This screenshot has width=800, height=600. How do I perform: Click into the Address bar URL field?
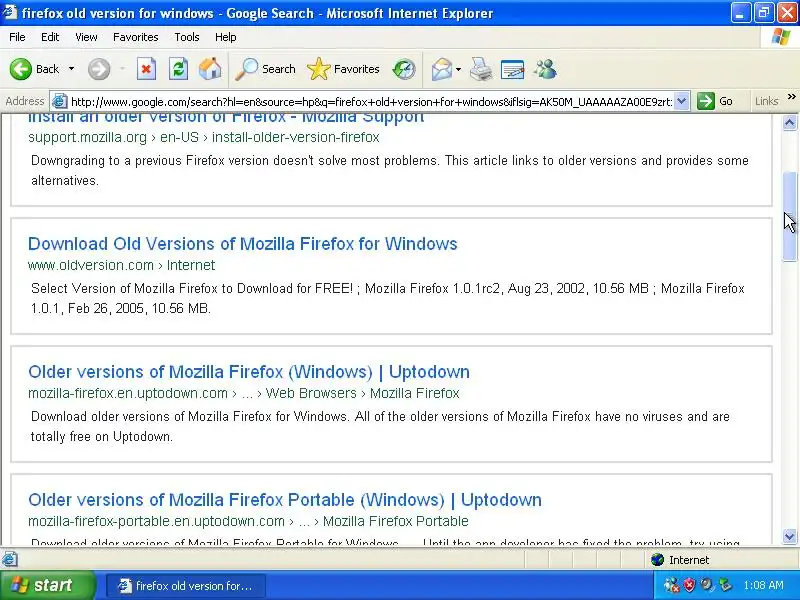pos(371,102)
